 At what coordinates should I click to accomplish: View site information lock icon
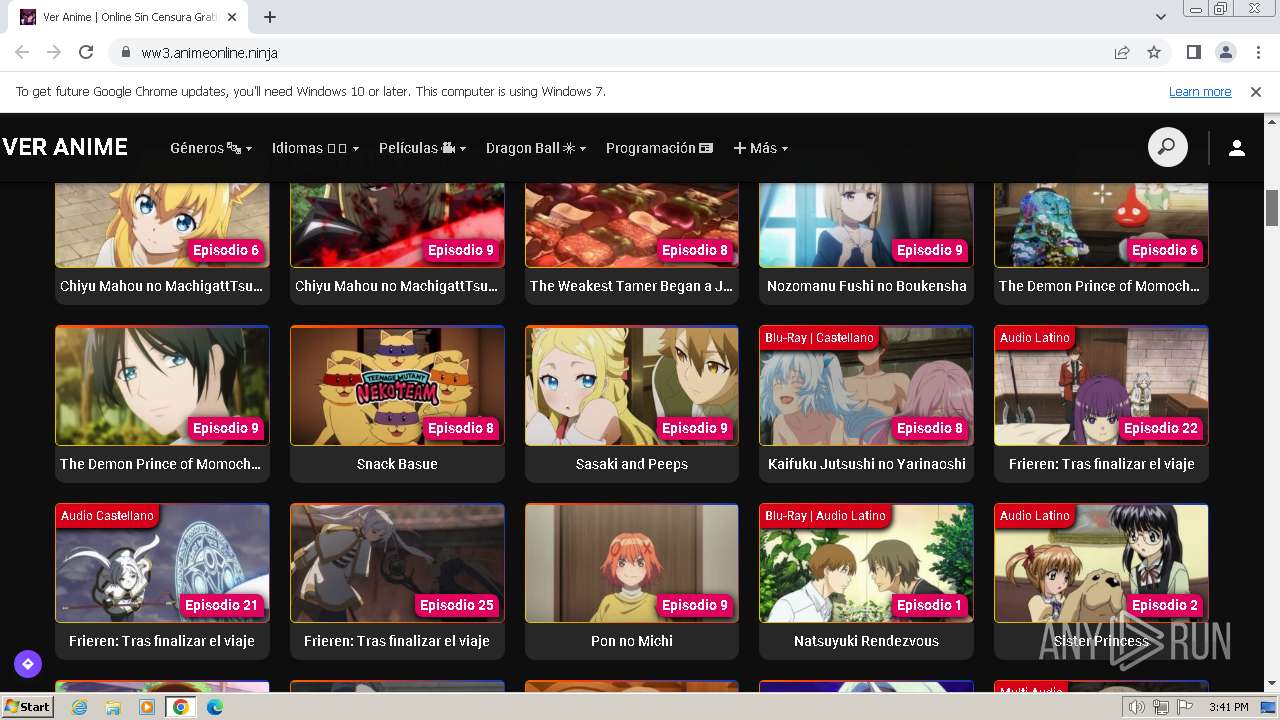[126, 52]
